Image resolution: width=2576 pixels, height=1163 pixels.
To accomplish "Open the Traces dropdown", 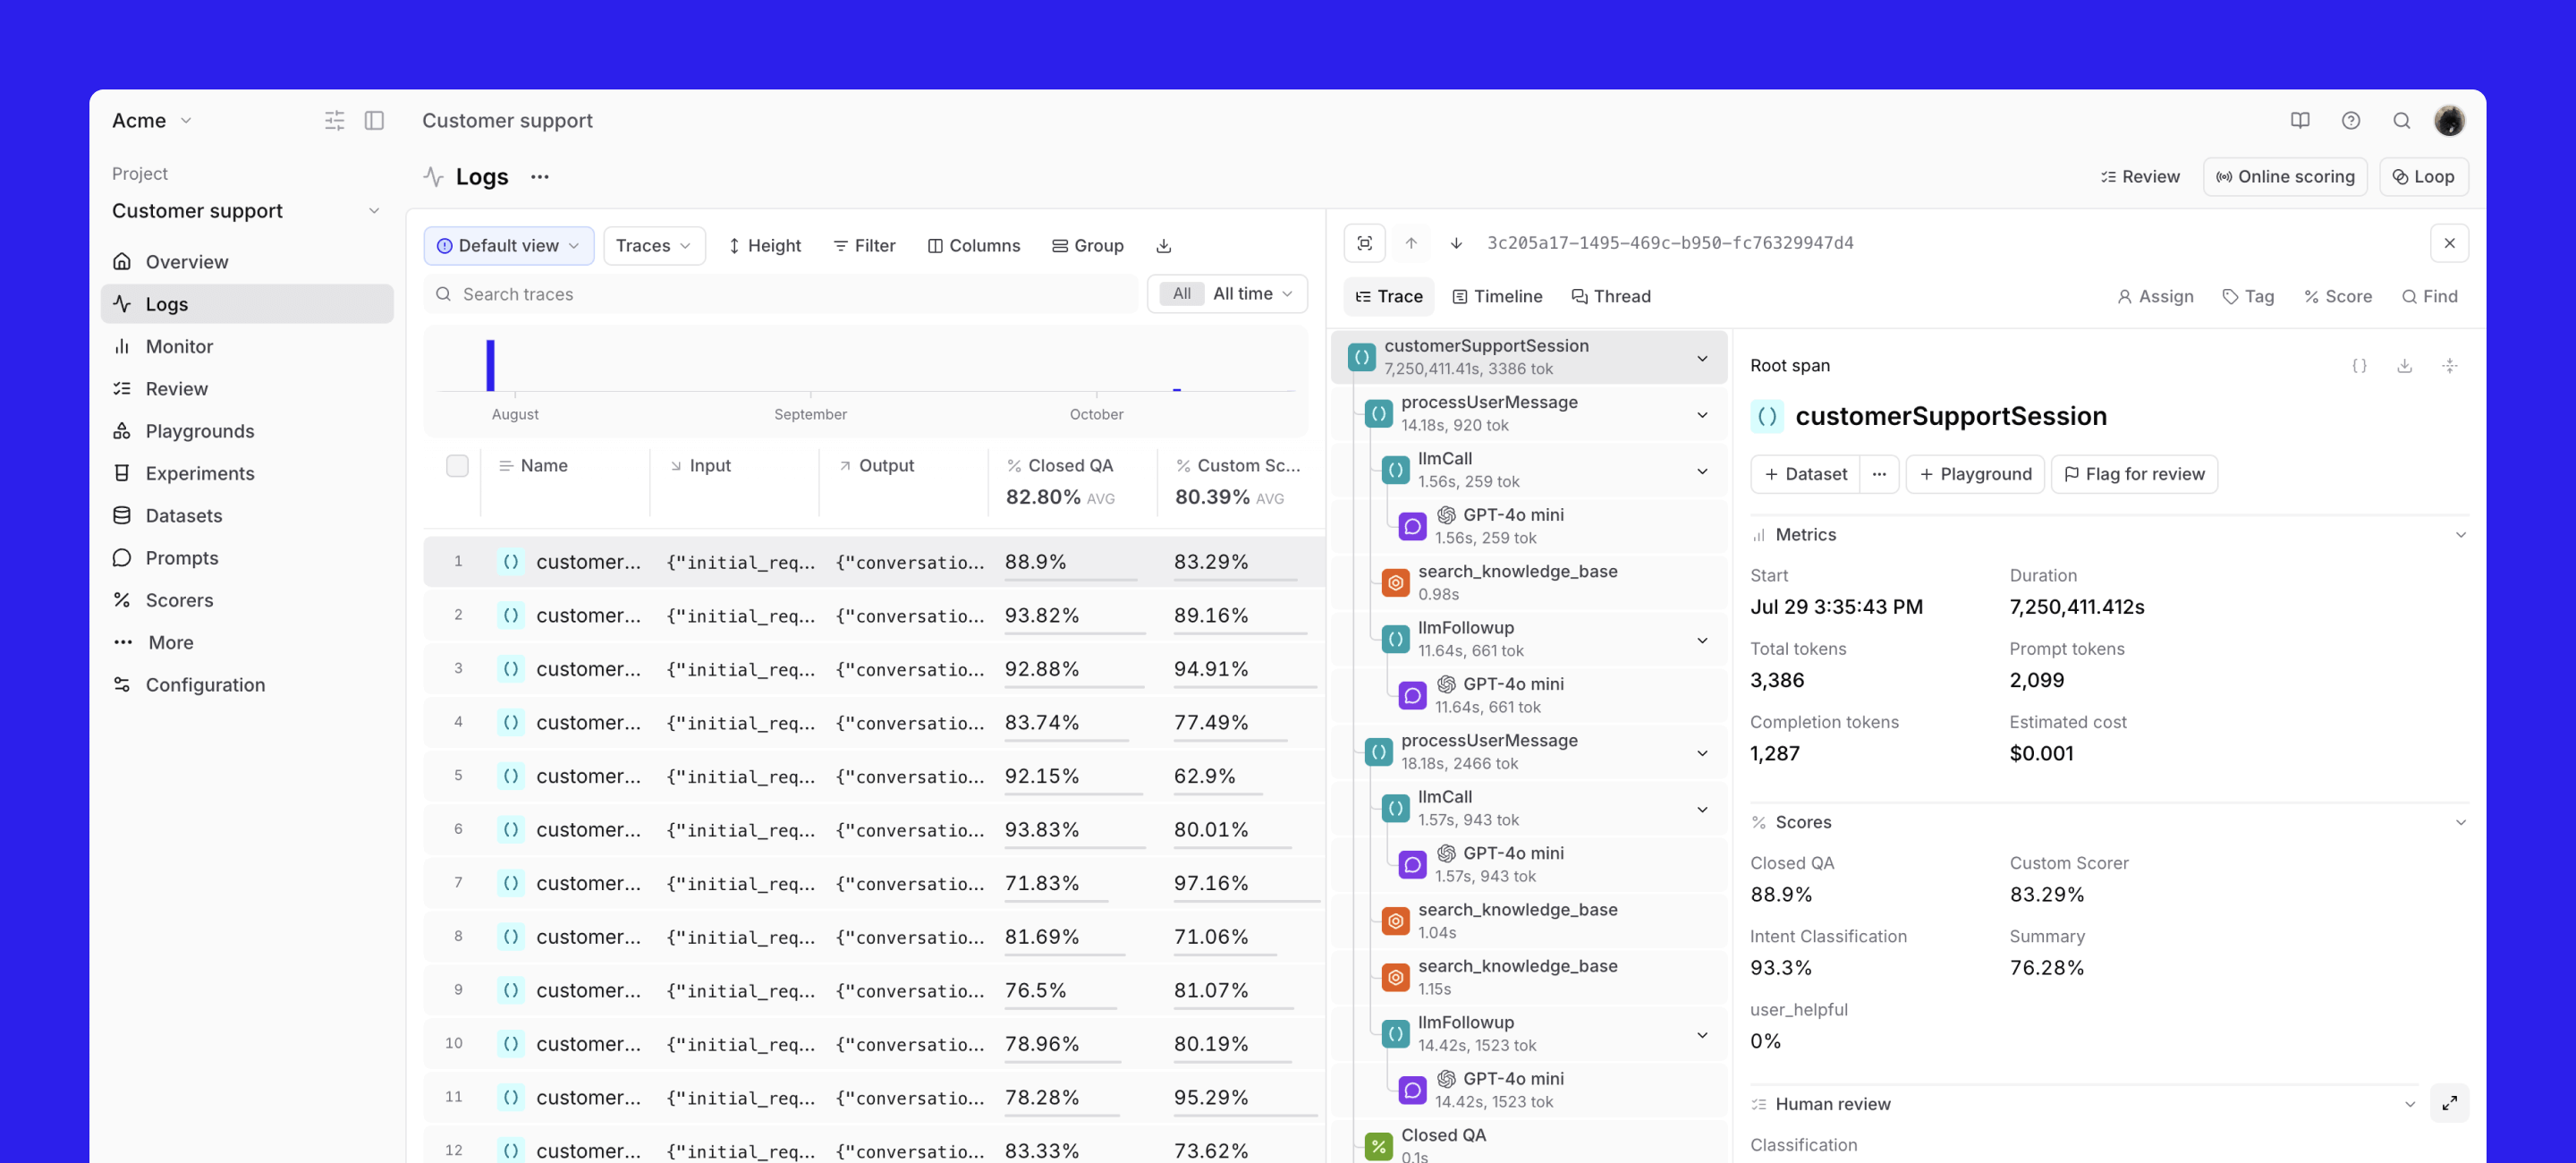I will click(653, 246).
